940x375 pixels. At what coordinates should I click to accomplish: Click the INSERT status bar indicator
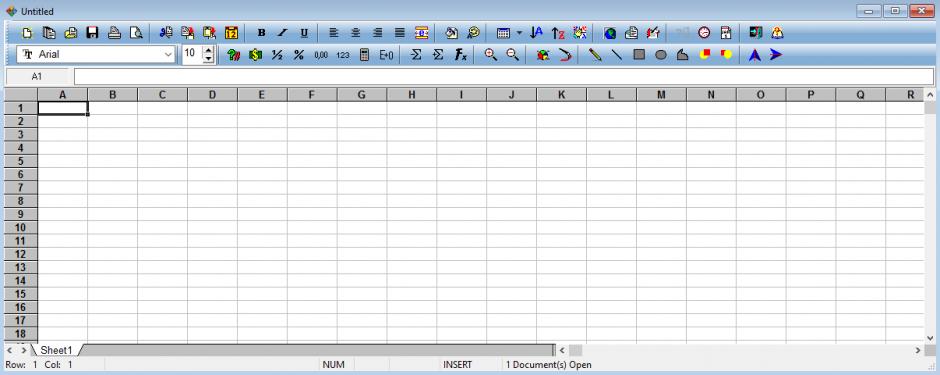coord(457,365)
